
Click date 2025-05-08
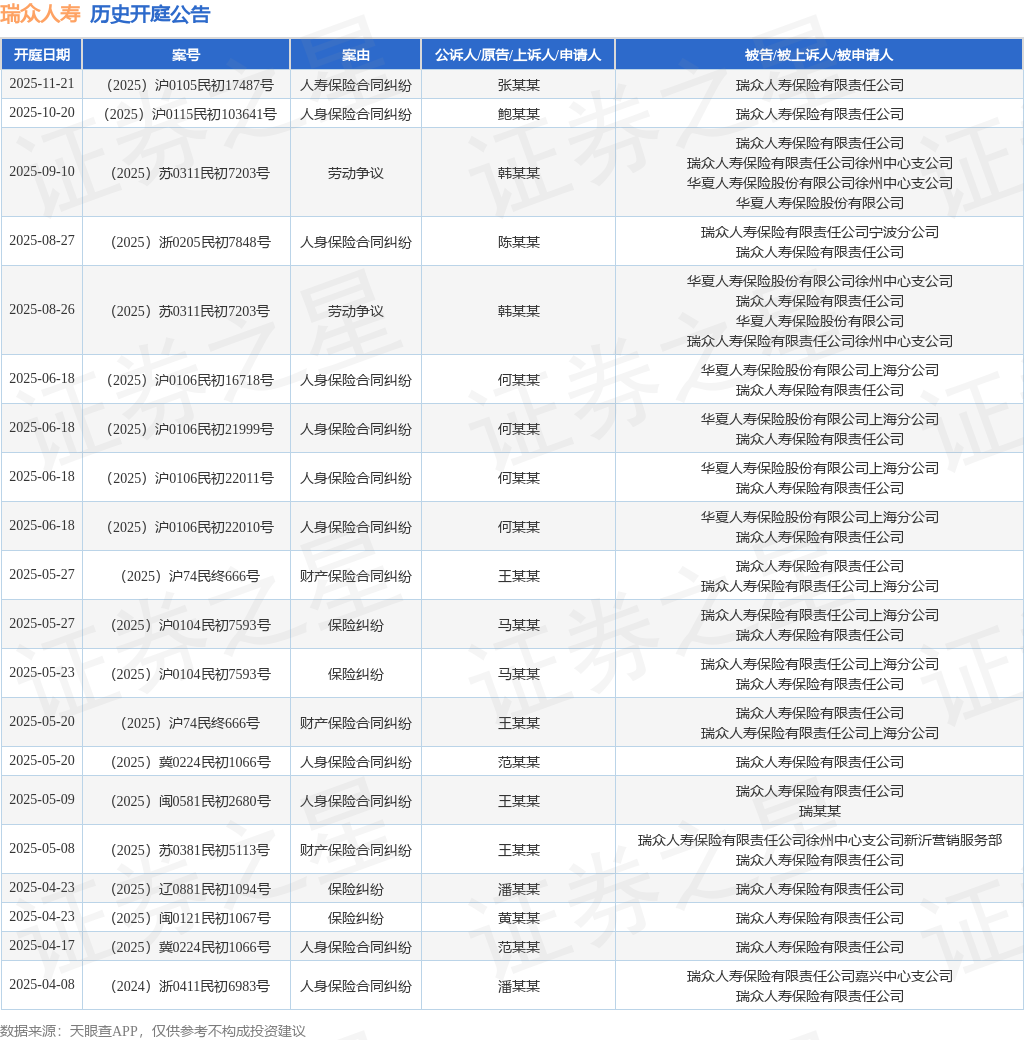tap(42, 849)
